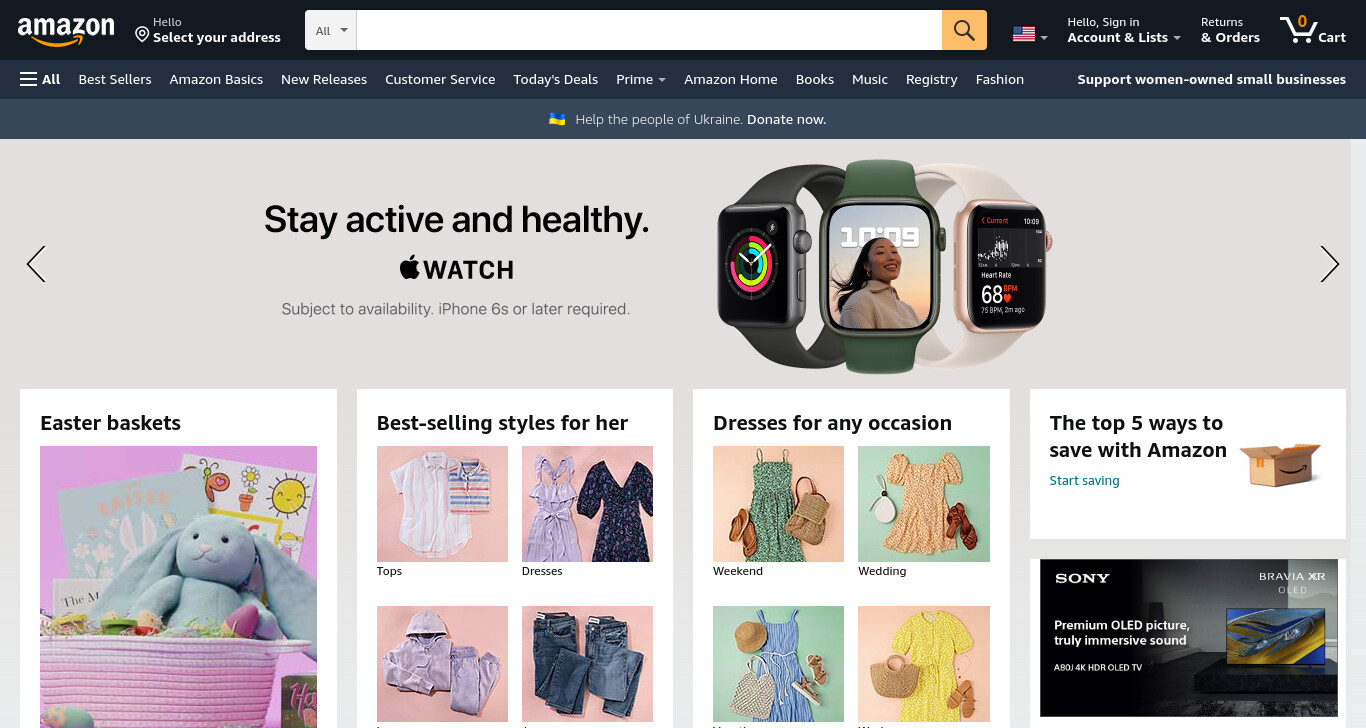Advance banner with right arrow

[x=1329, y=264]
